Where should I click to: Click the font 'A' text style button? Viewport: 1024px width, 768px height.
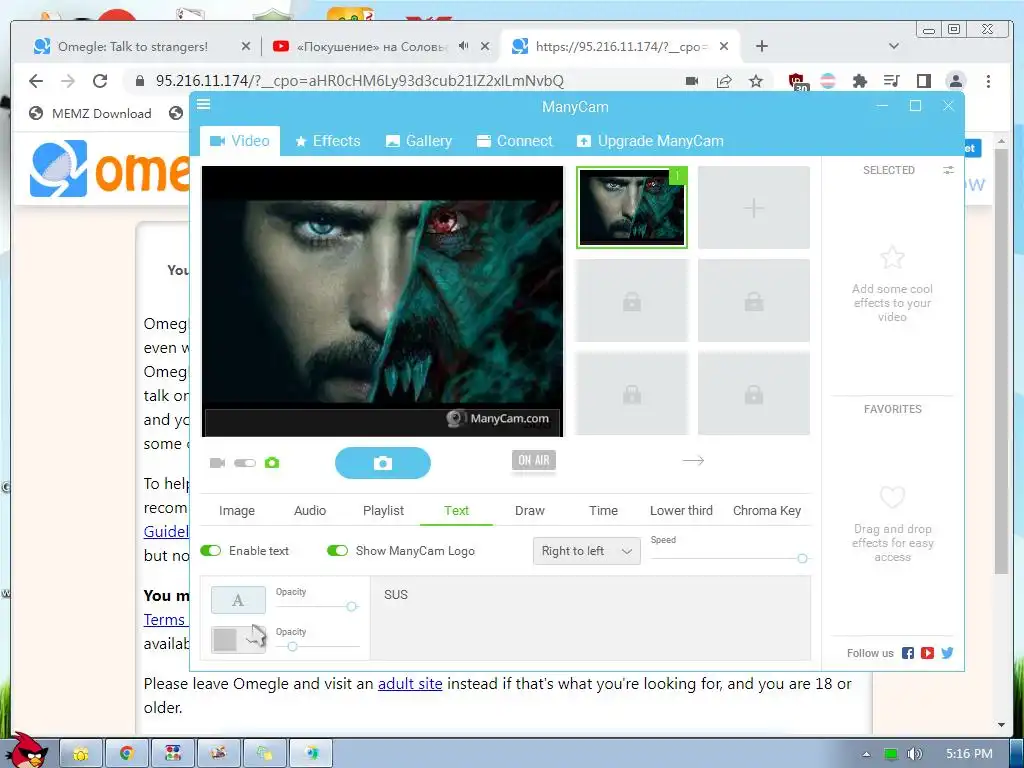pos(238,600)
